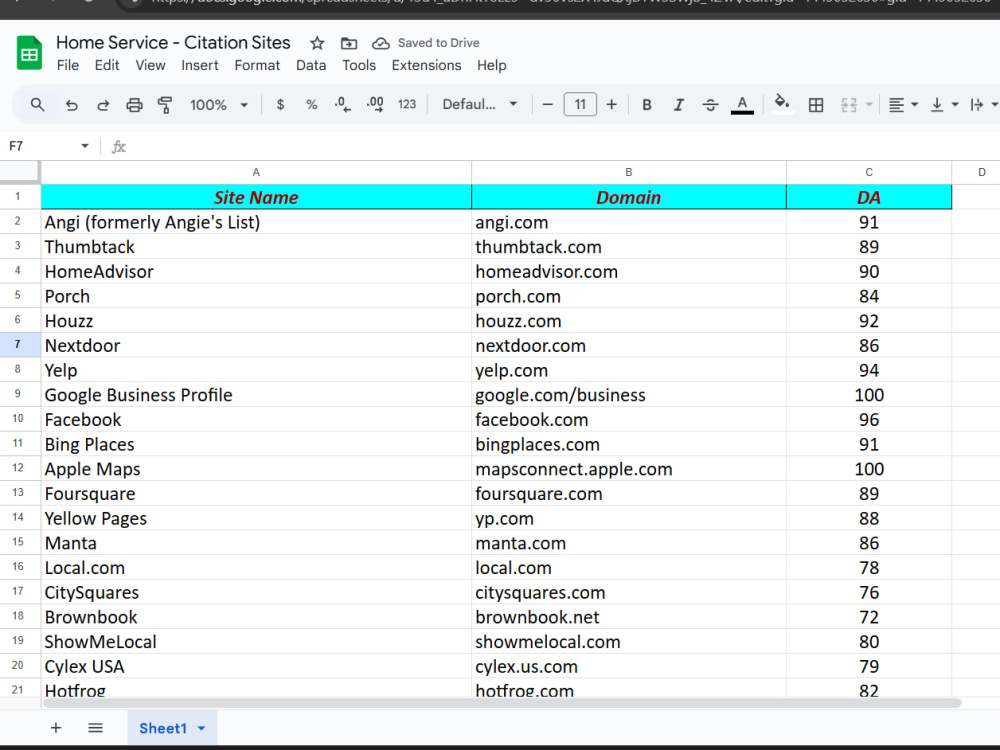
Task: Activate the paint format tool
Action: [x=165, y=105]
